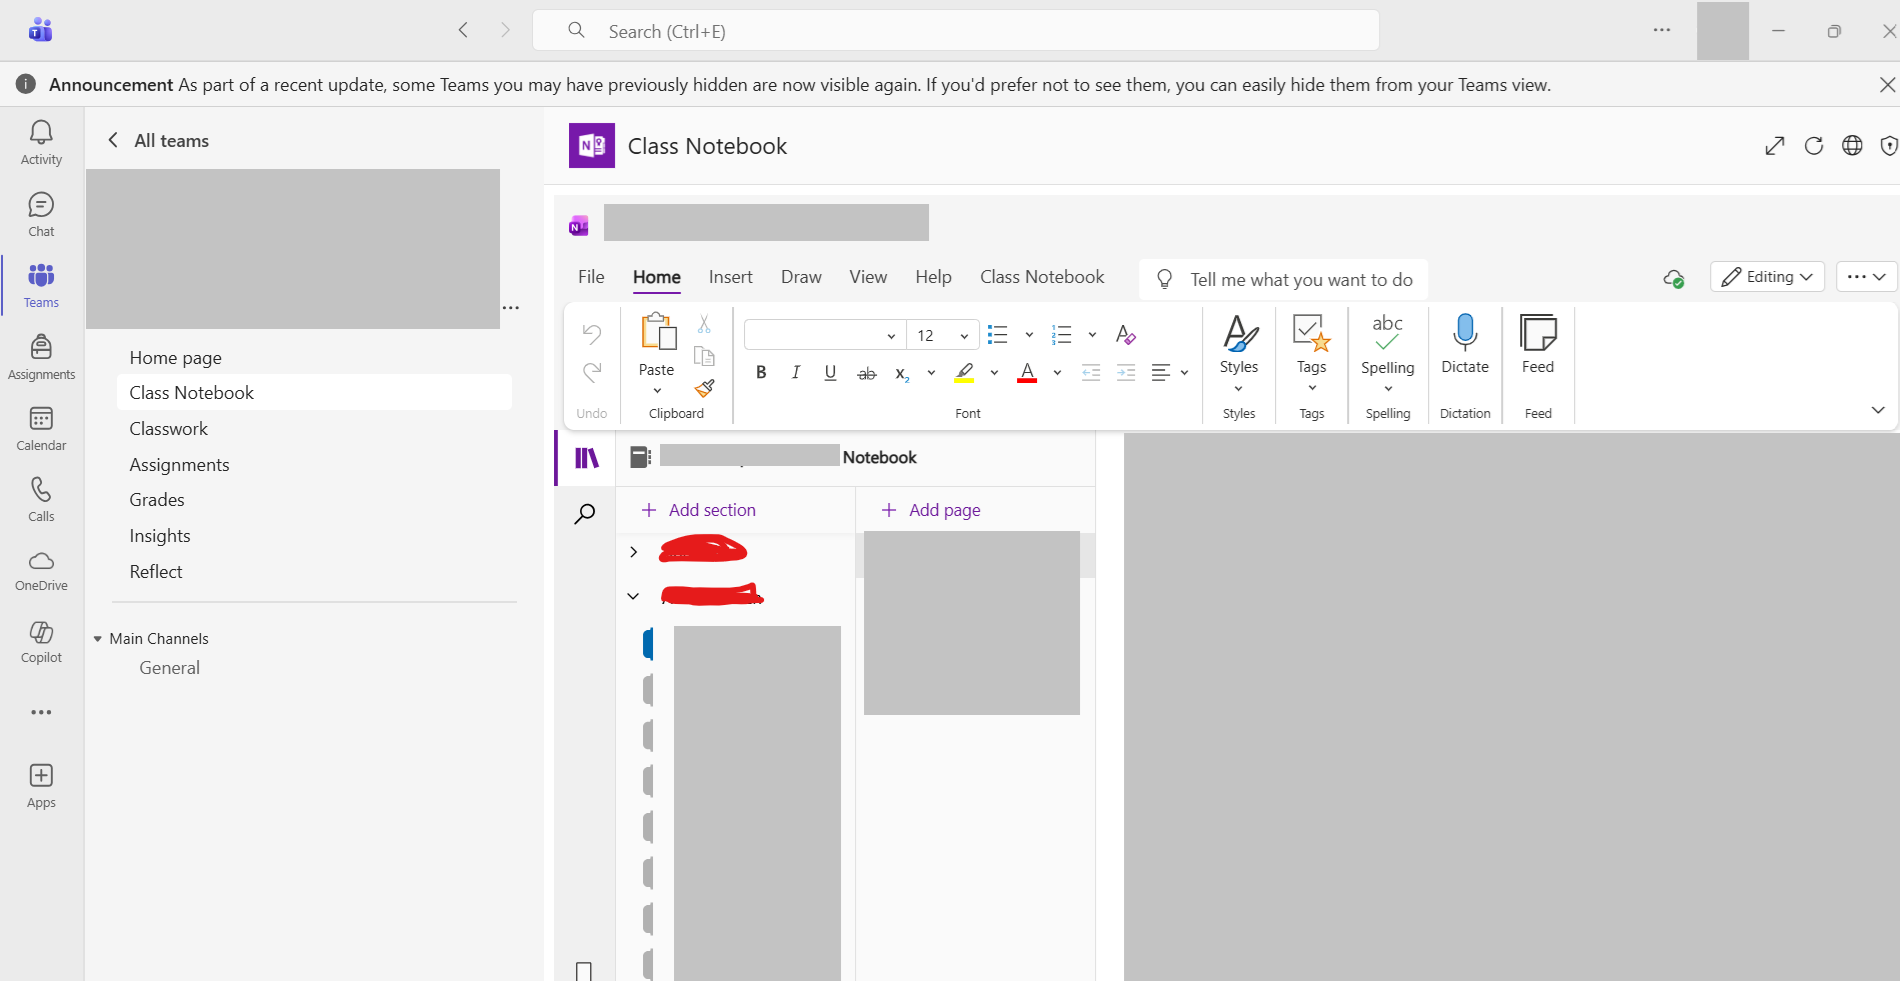Click the Tell me what you want field
1900x981 pixels.
[x=1284, y=280]
